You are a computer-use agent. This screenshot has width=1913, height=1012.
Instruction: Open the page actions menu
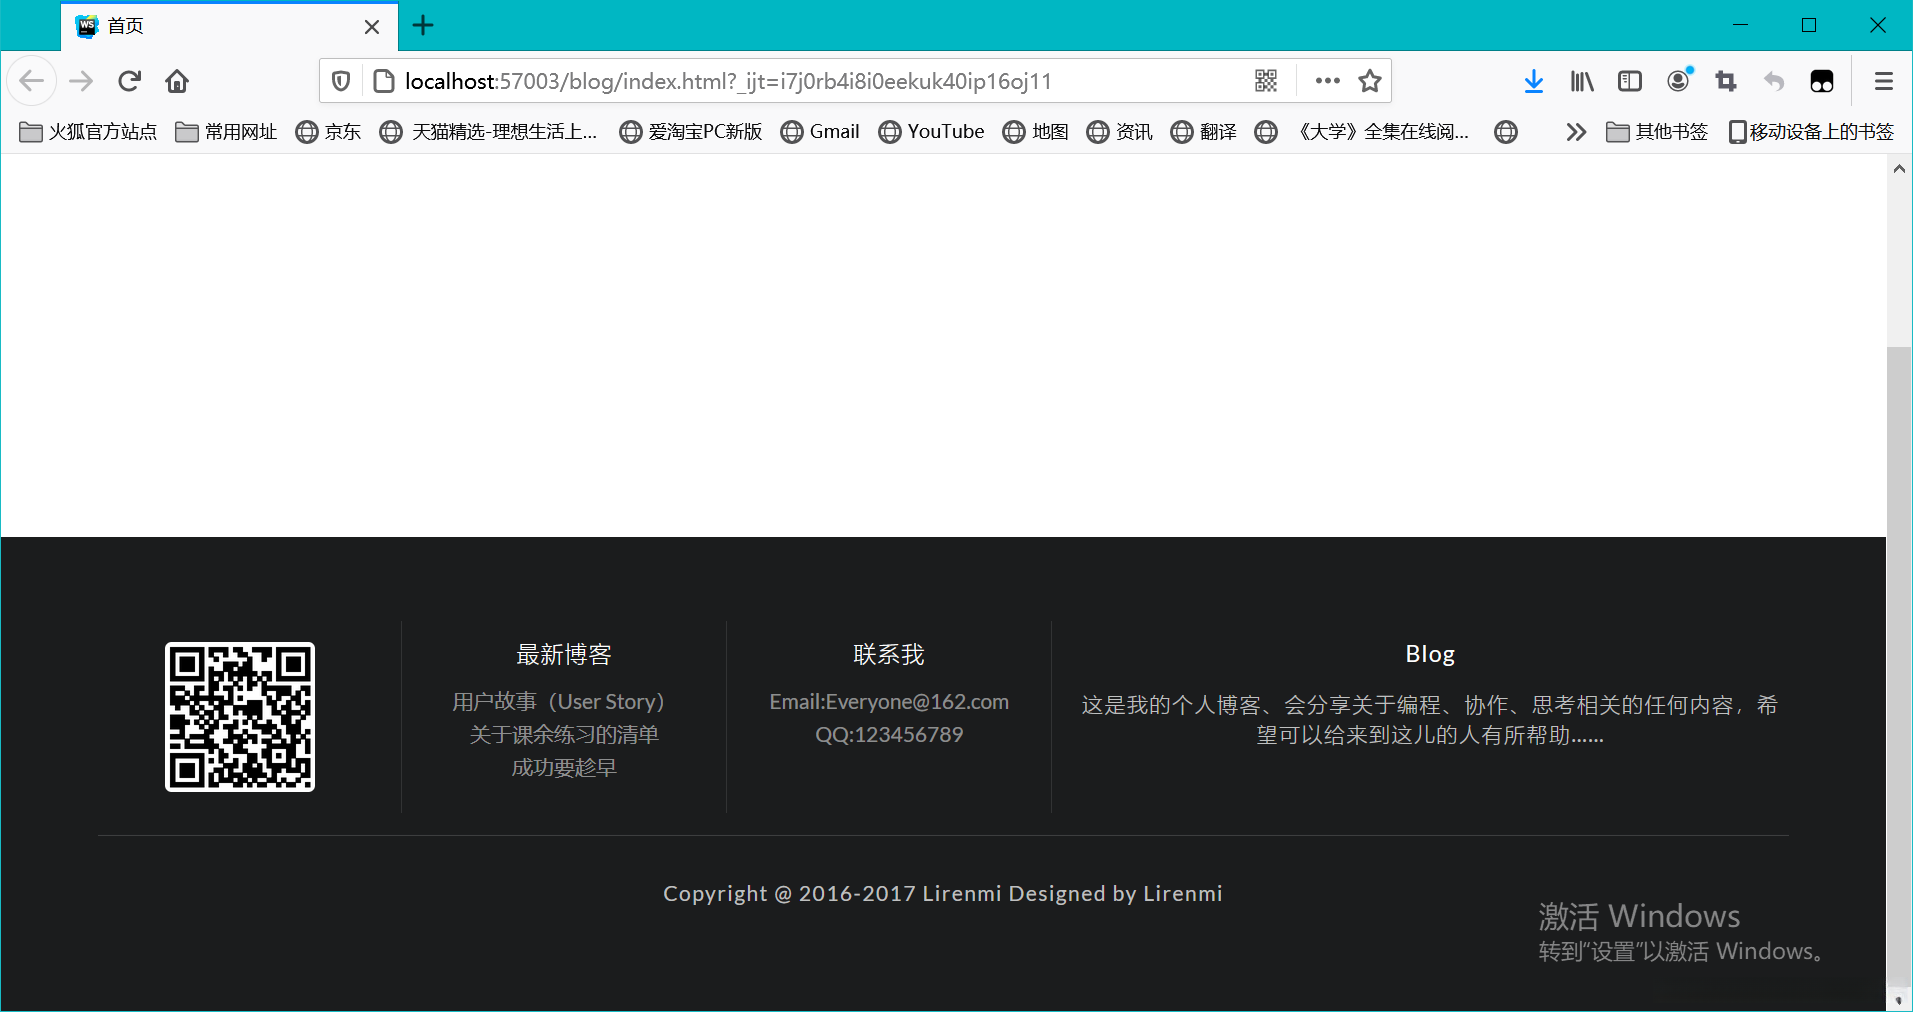pos(1326,81)
